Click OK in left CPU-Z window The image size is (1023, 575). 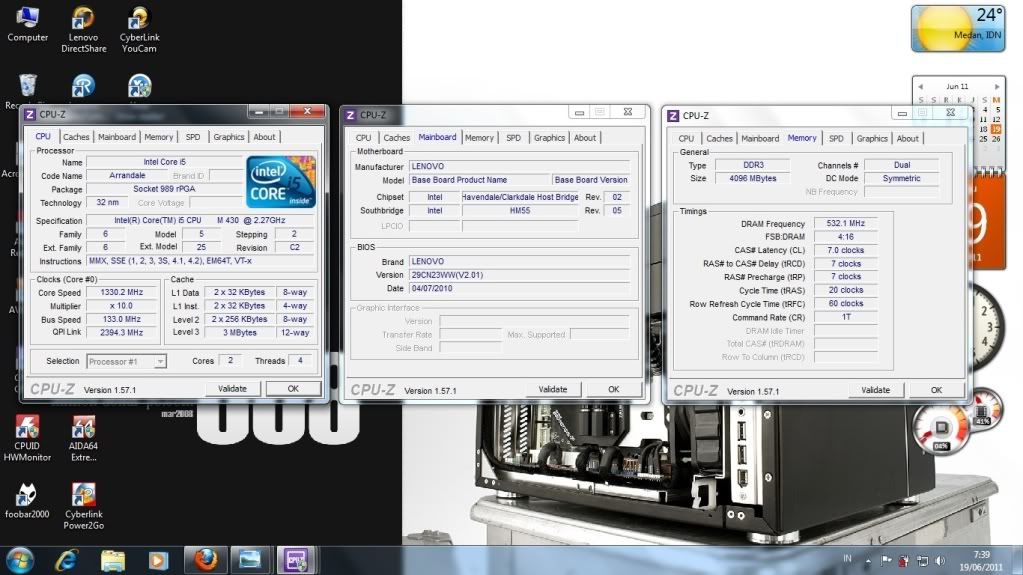coord(293,388)
